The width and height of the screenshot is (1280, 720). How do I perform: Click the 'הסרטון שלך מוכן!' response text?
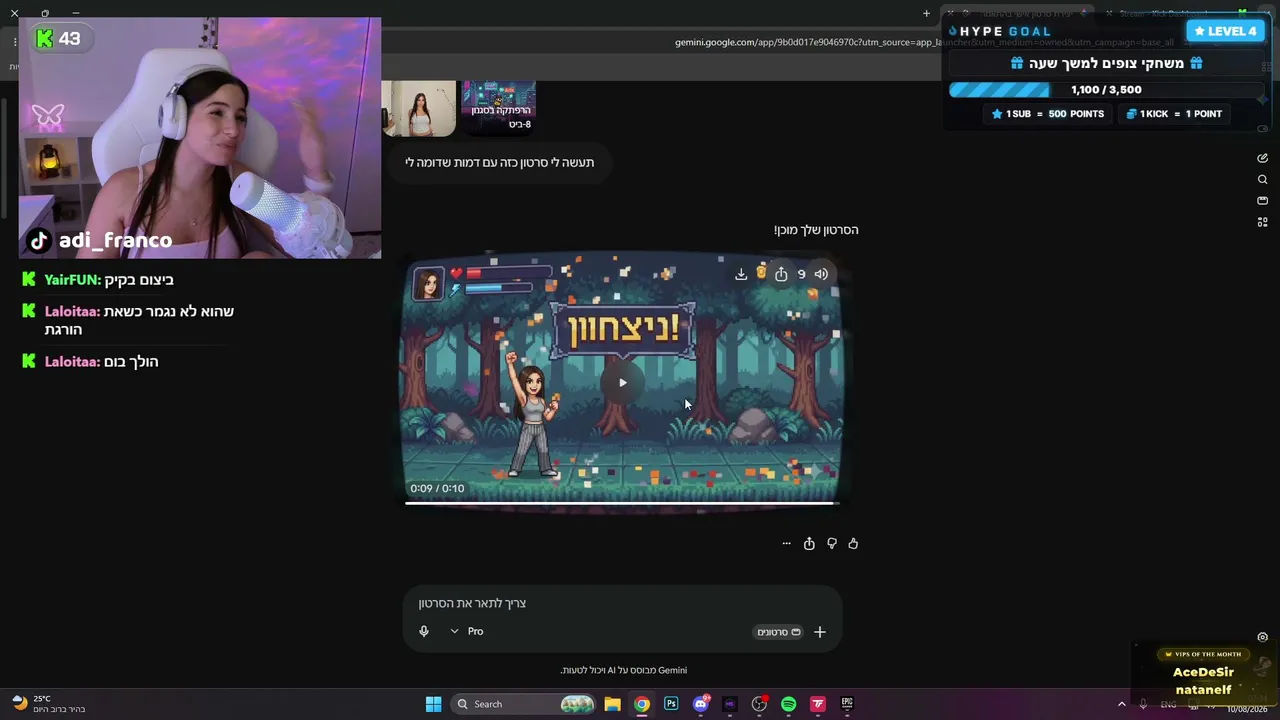tap(816, 230)
